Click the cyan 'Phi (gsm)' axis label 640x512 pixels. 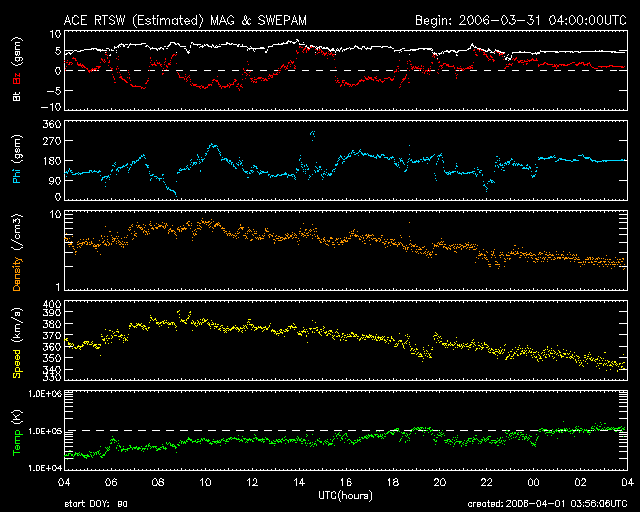(x=17, y=159)
